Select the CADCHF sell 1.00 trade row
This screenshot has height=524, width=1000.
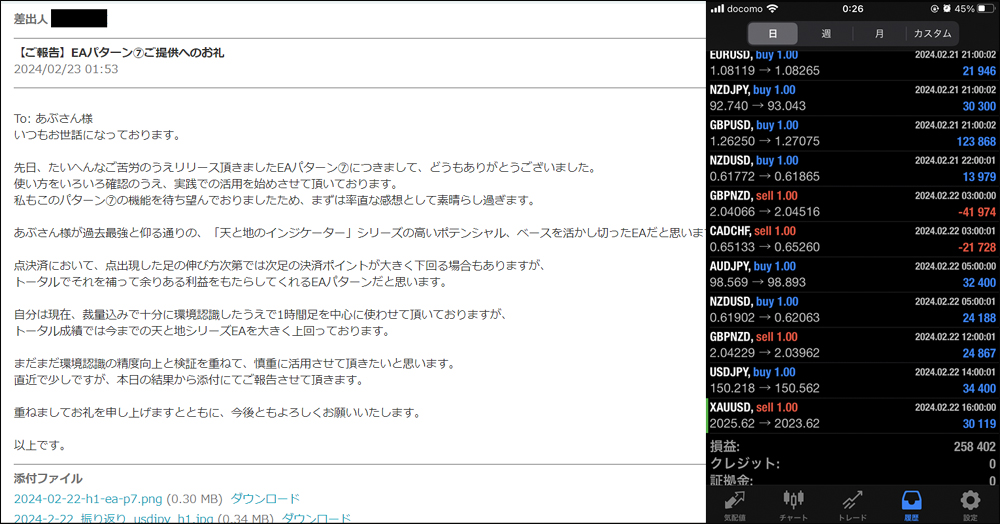tap(853, 238)
